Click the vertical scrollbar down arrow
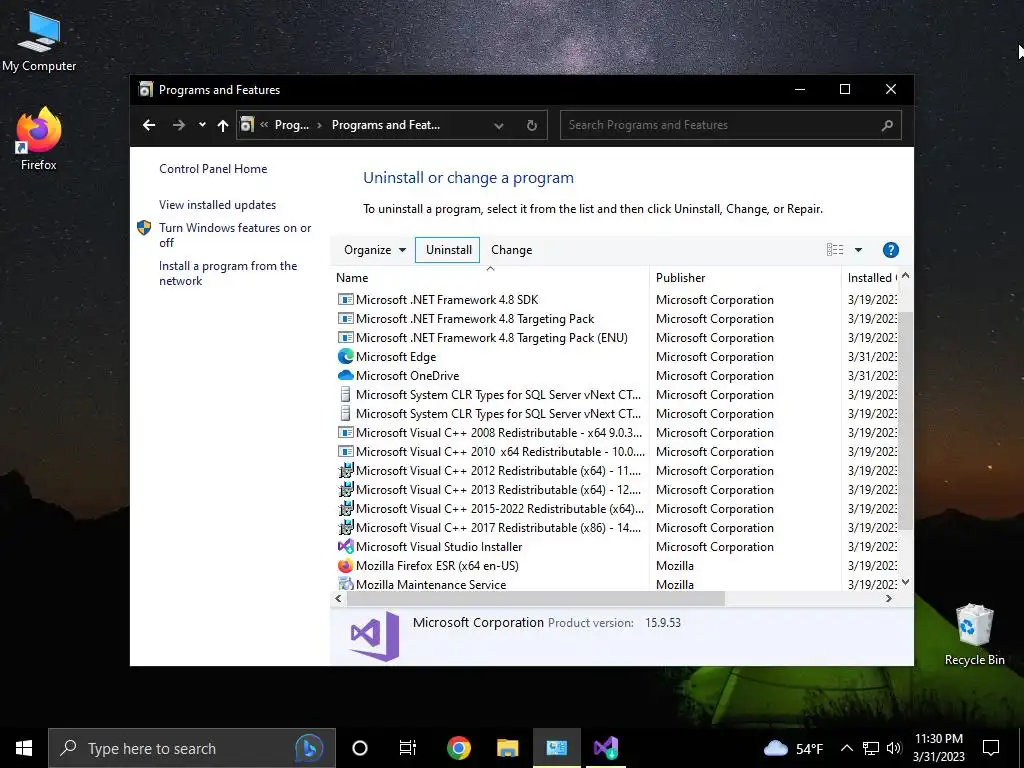1024x768 pixels. click(905, 582)
